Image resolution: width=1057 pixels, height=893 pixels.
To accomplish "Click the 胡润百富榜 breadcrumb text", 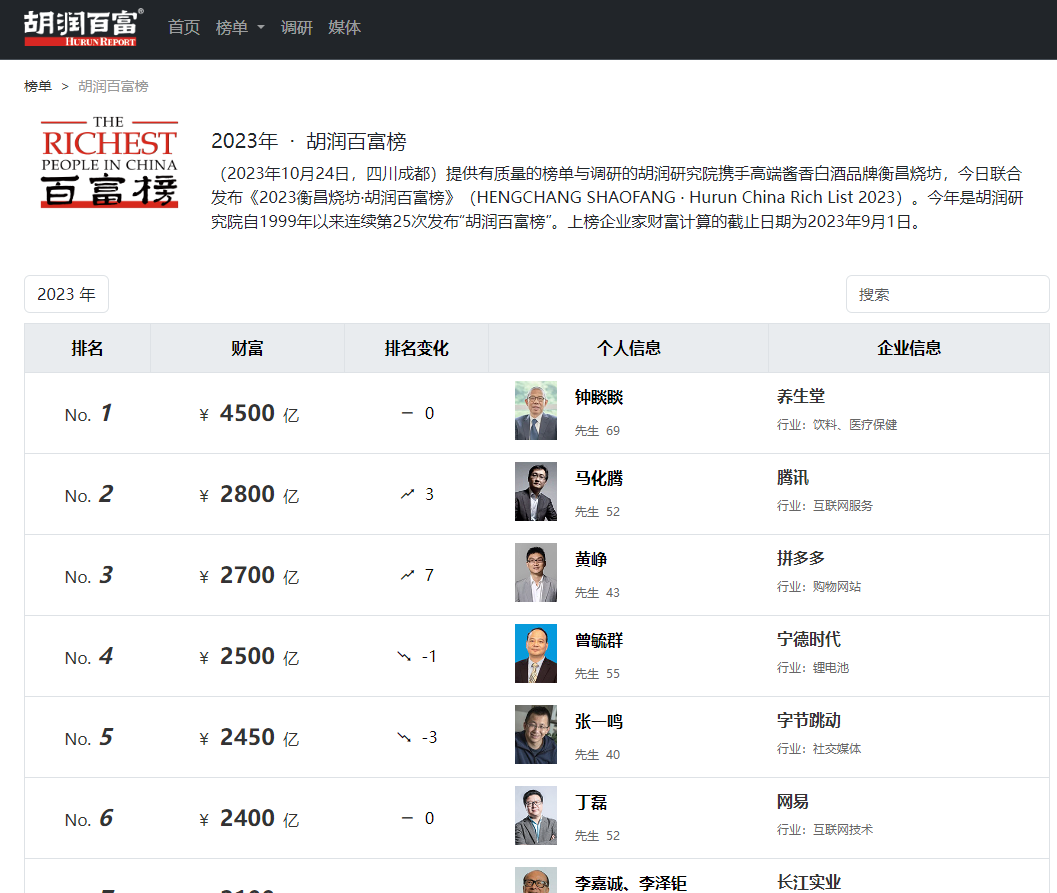I will 113,86.
